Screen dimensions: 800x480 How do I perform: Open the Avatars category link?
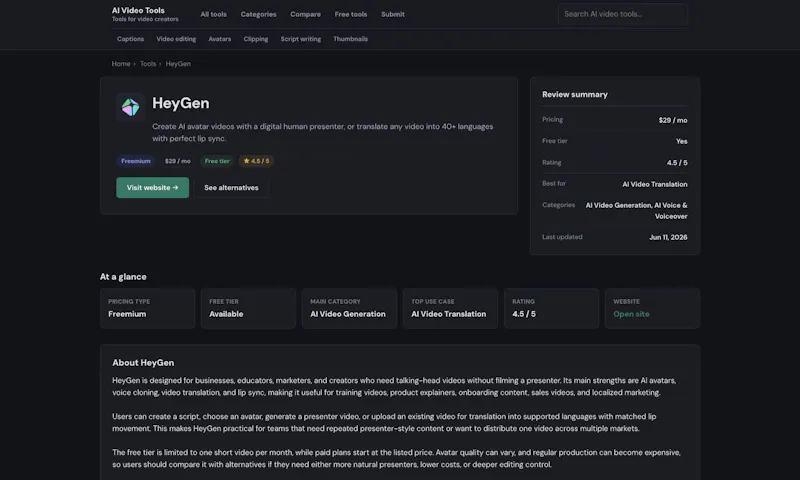[x=219, y=39]
